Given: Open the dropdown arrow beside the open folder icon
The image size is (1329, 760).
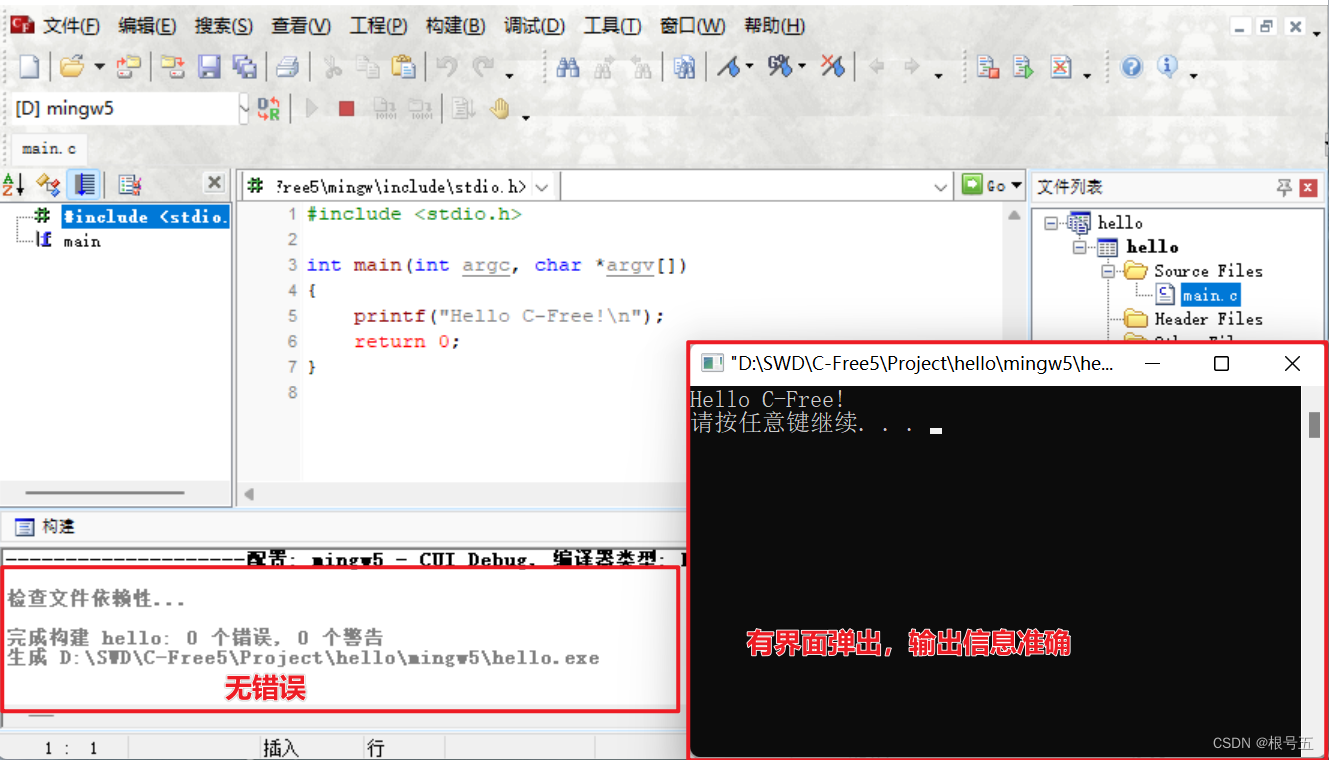Looking at the screenshot, I should pos(99,68).
